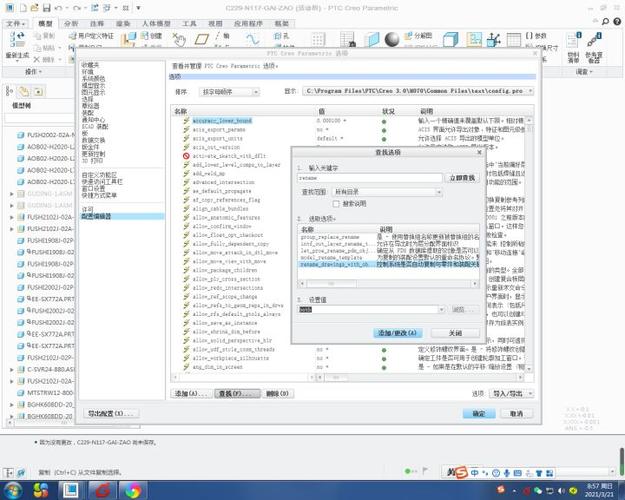625x500 pixels.
Task: Switch to the 注释 ribbon tab
Action: click(x=97, y=24)
